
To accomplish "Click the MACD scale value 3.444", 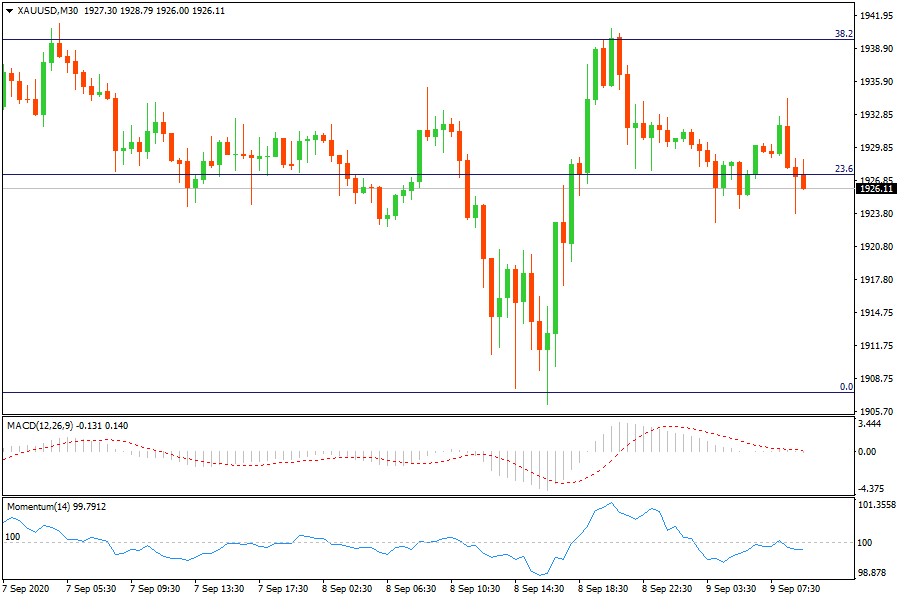I will point(872,425).
